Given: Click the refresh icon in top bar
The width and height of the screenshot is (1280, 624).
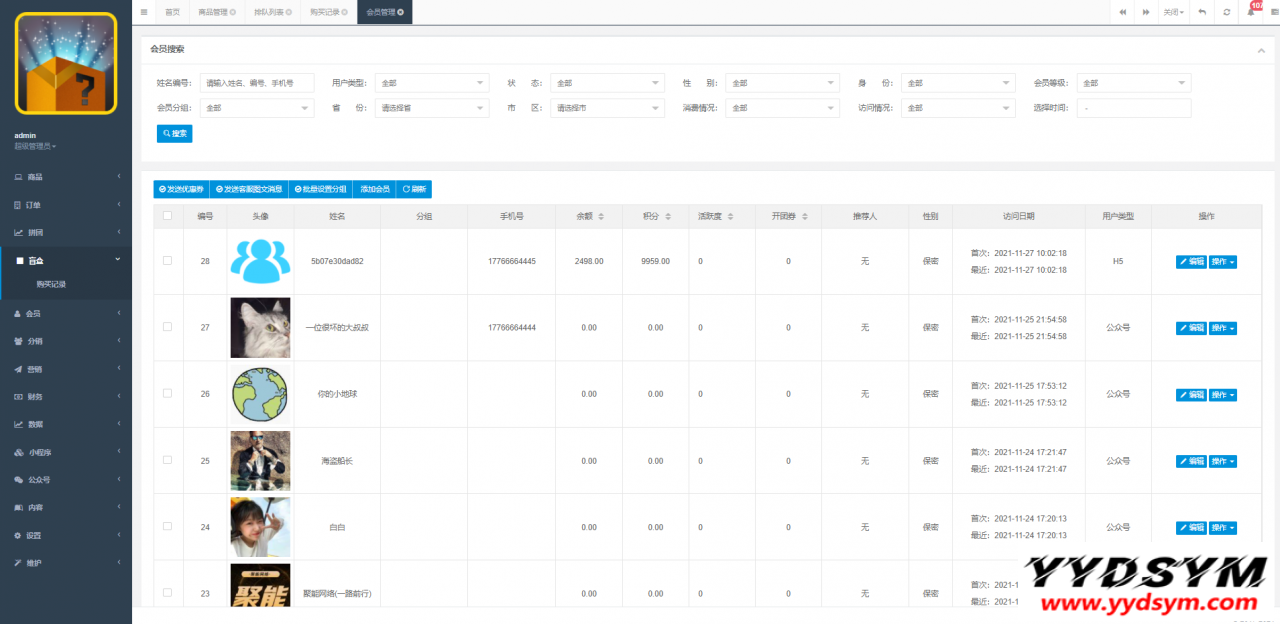Looking at the screenshot, I should (1227, 12).
